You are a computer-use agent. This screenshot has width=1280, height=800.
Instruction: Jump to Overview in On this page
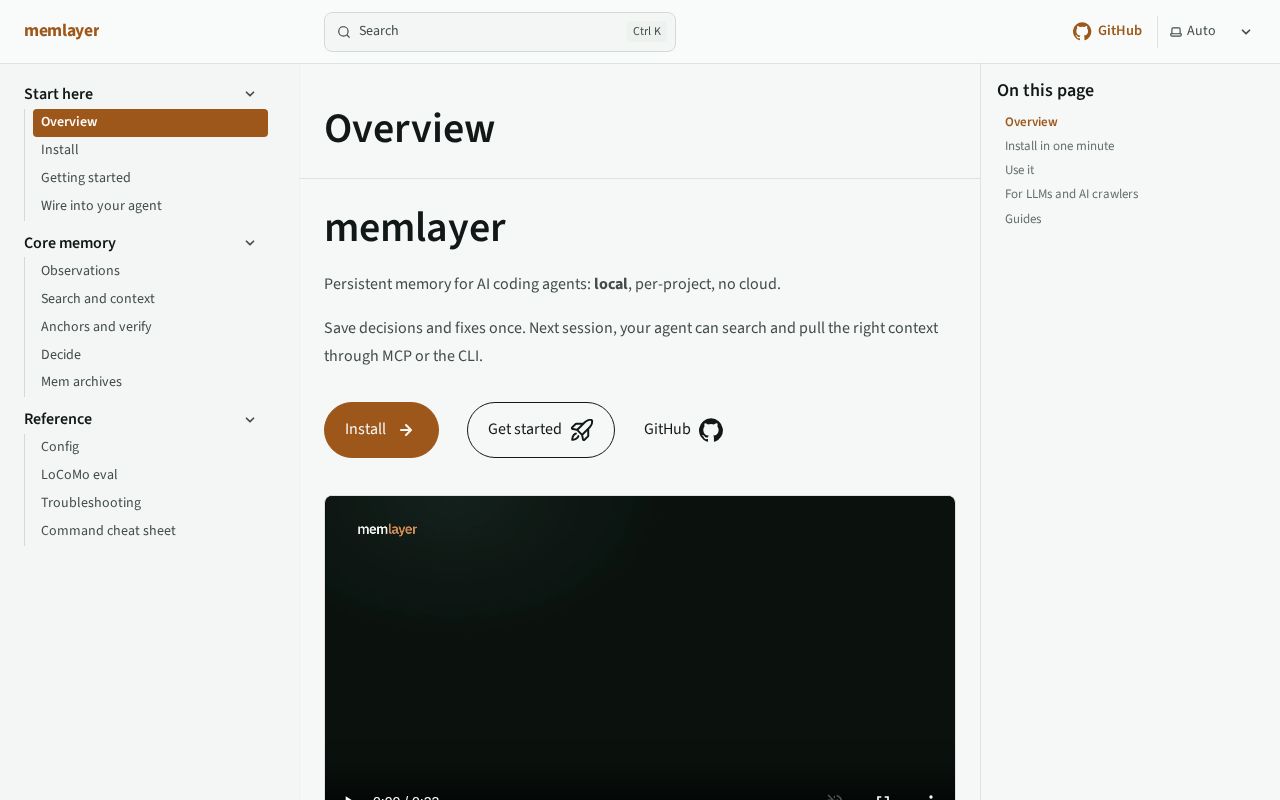[1031, 122]
